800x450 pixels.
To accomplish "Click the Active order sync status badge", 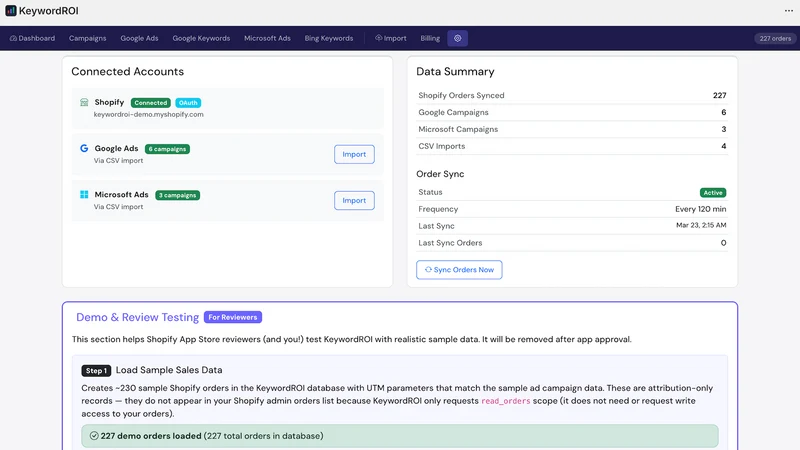I will [713, 193].
